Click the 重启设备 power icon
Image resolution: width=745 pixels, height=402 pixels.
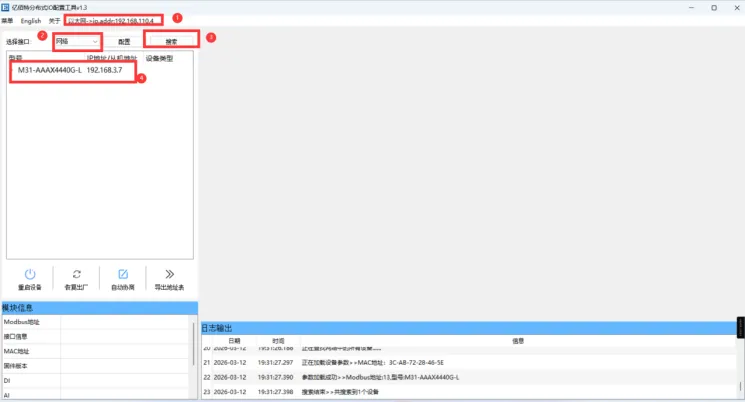tap(30, 274)
